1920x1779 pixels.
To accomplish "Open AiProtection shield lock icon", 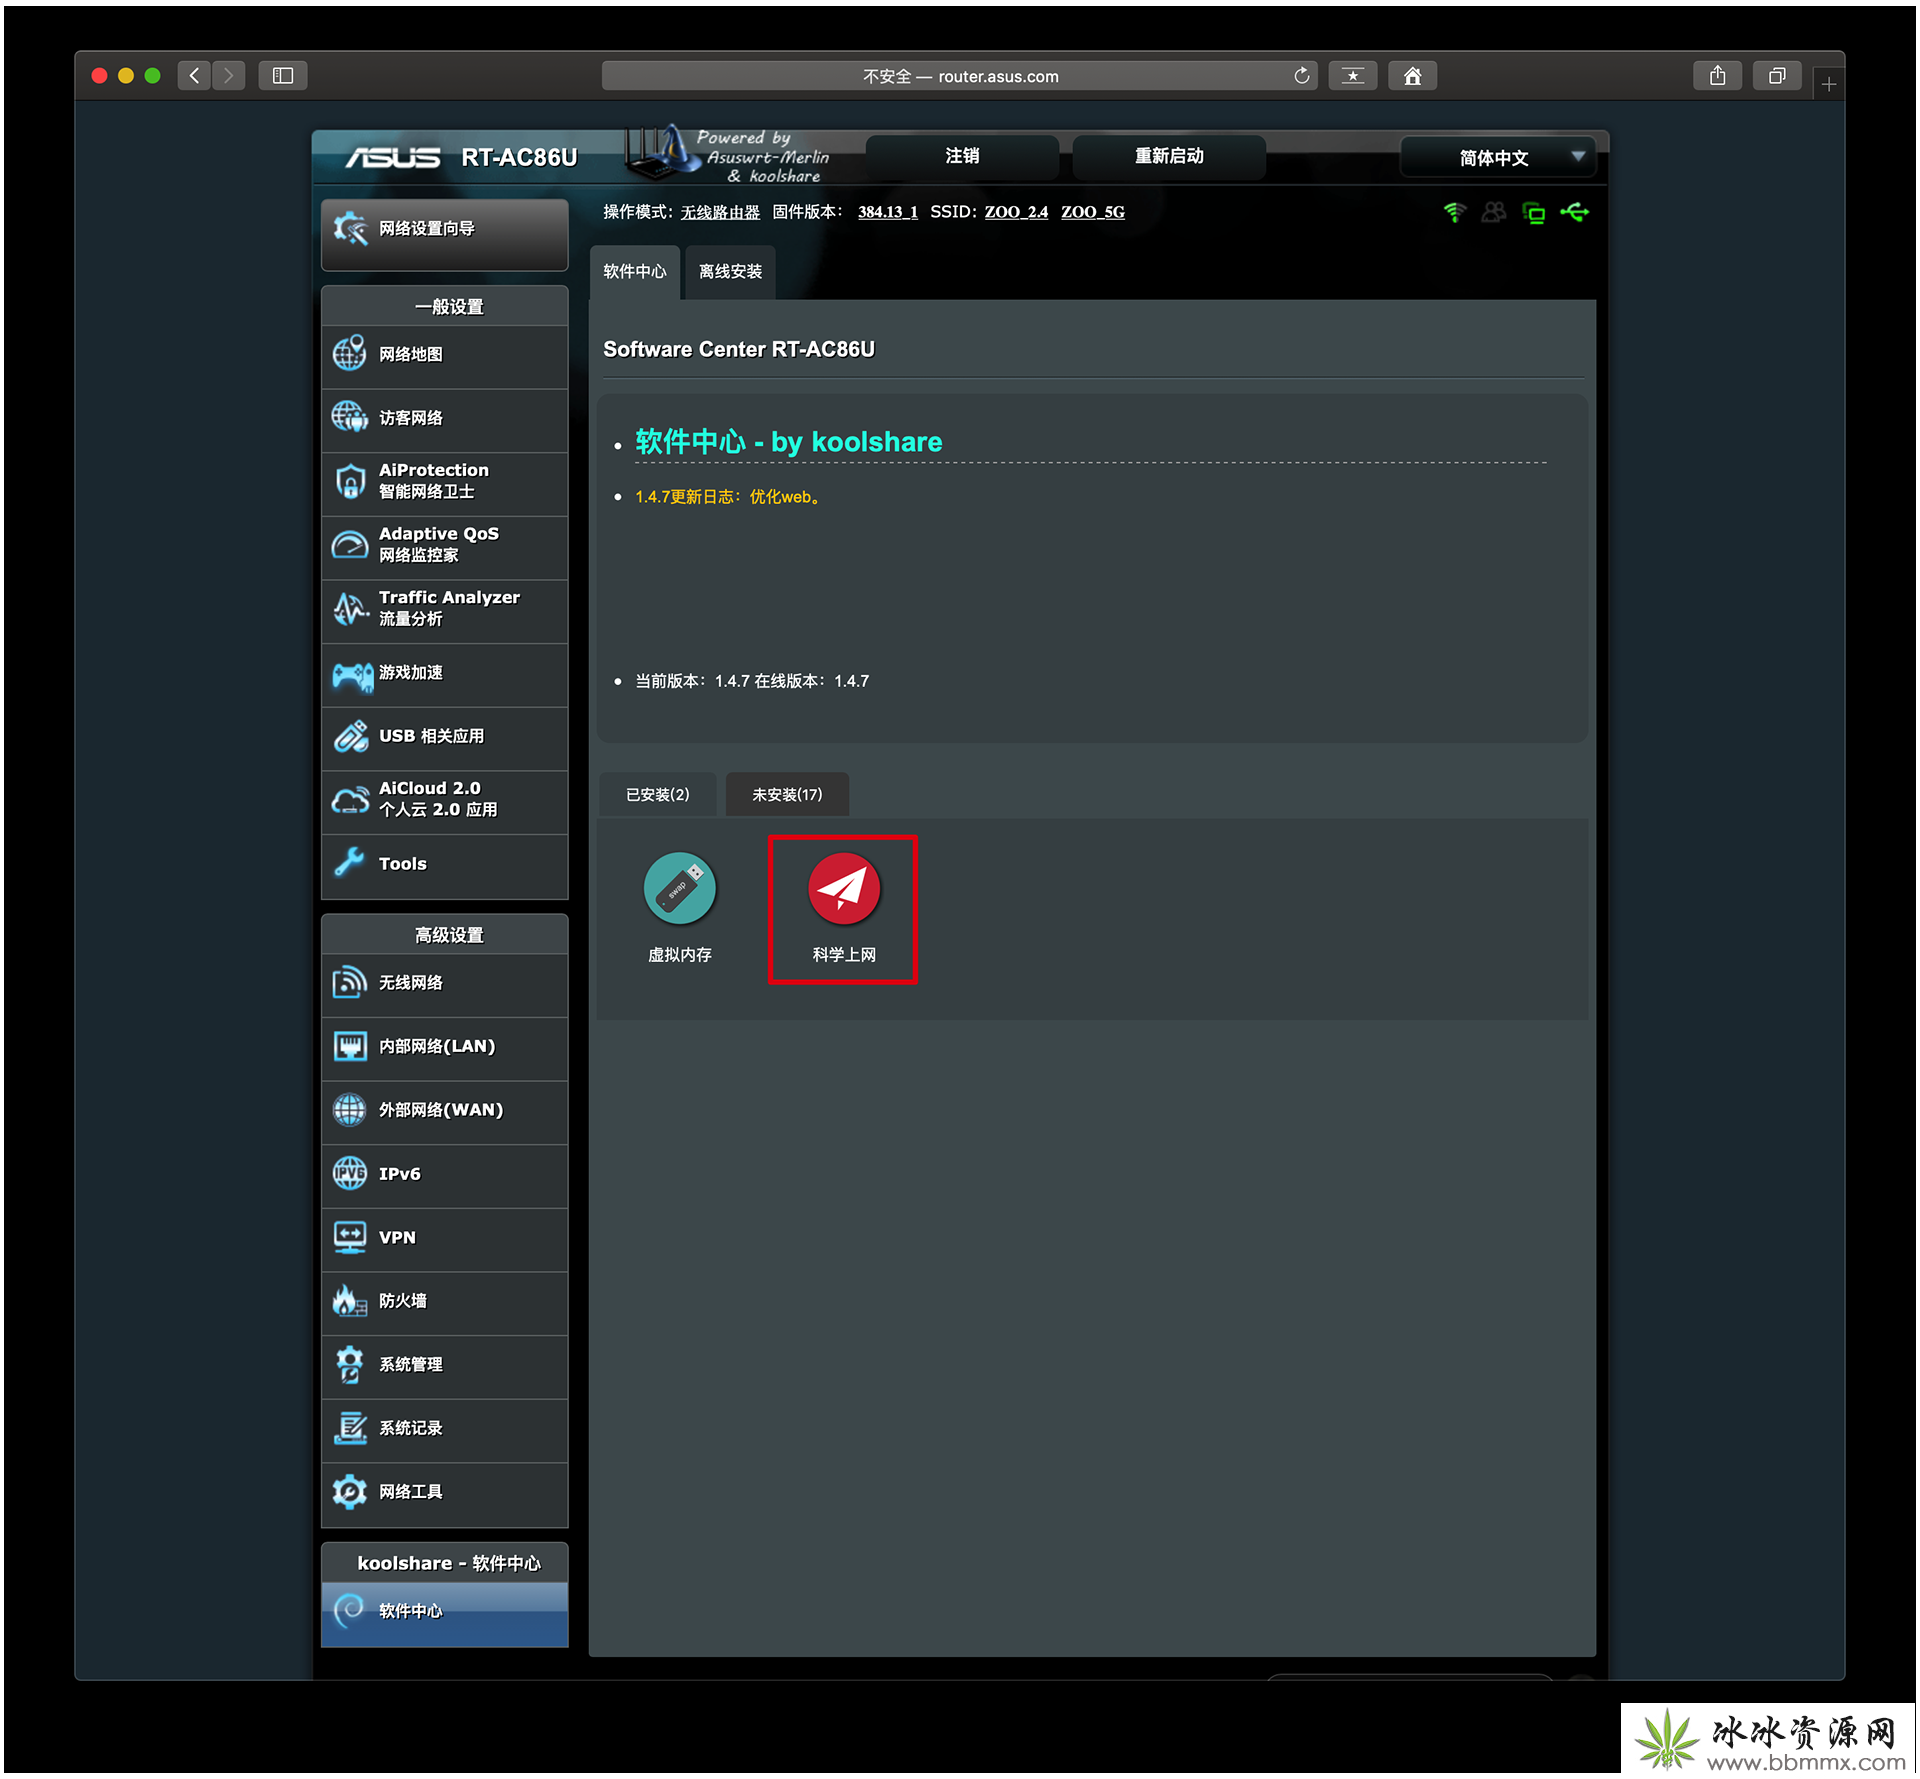I will click(350, 481).
